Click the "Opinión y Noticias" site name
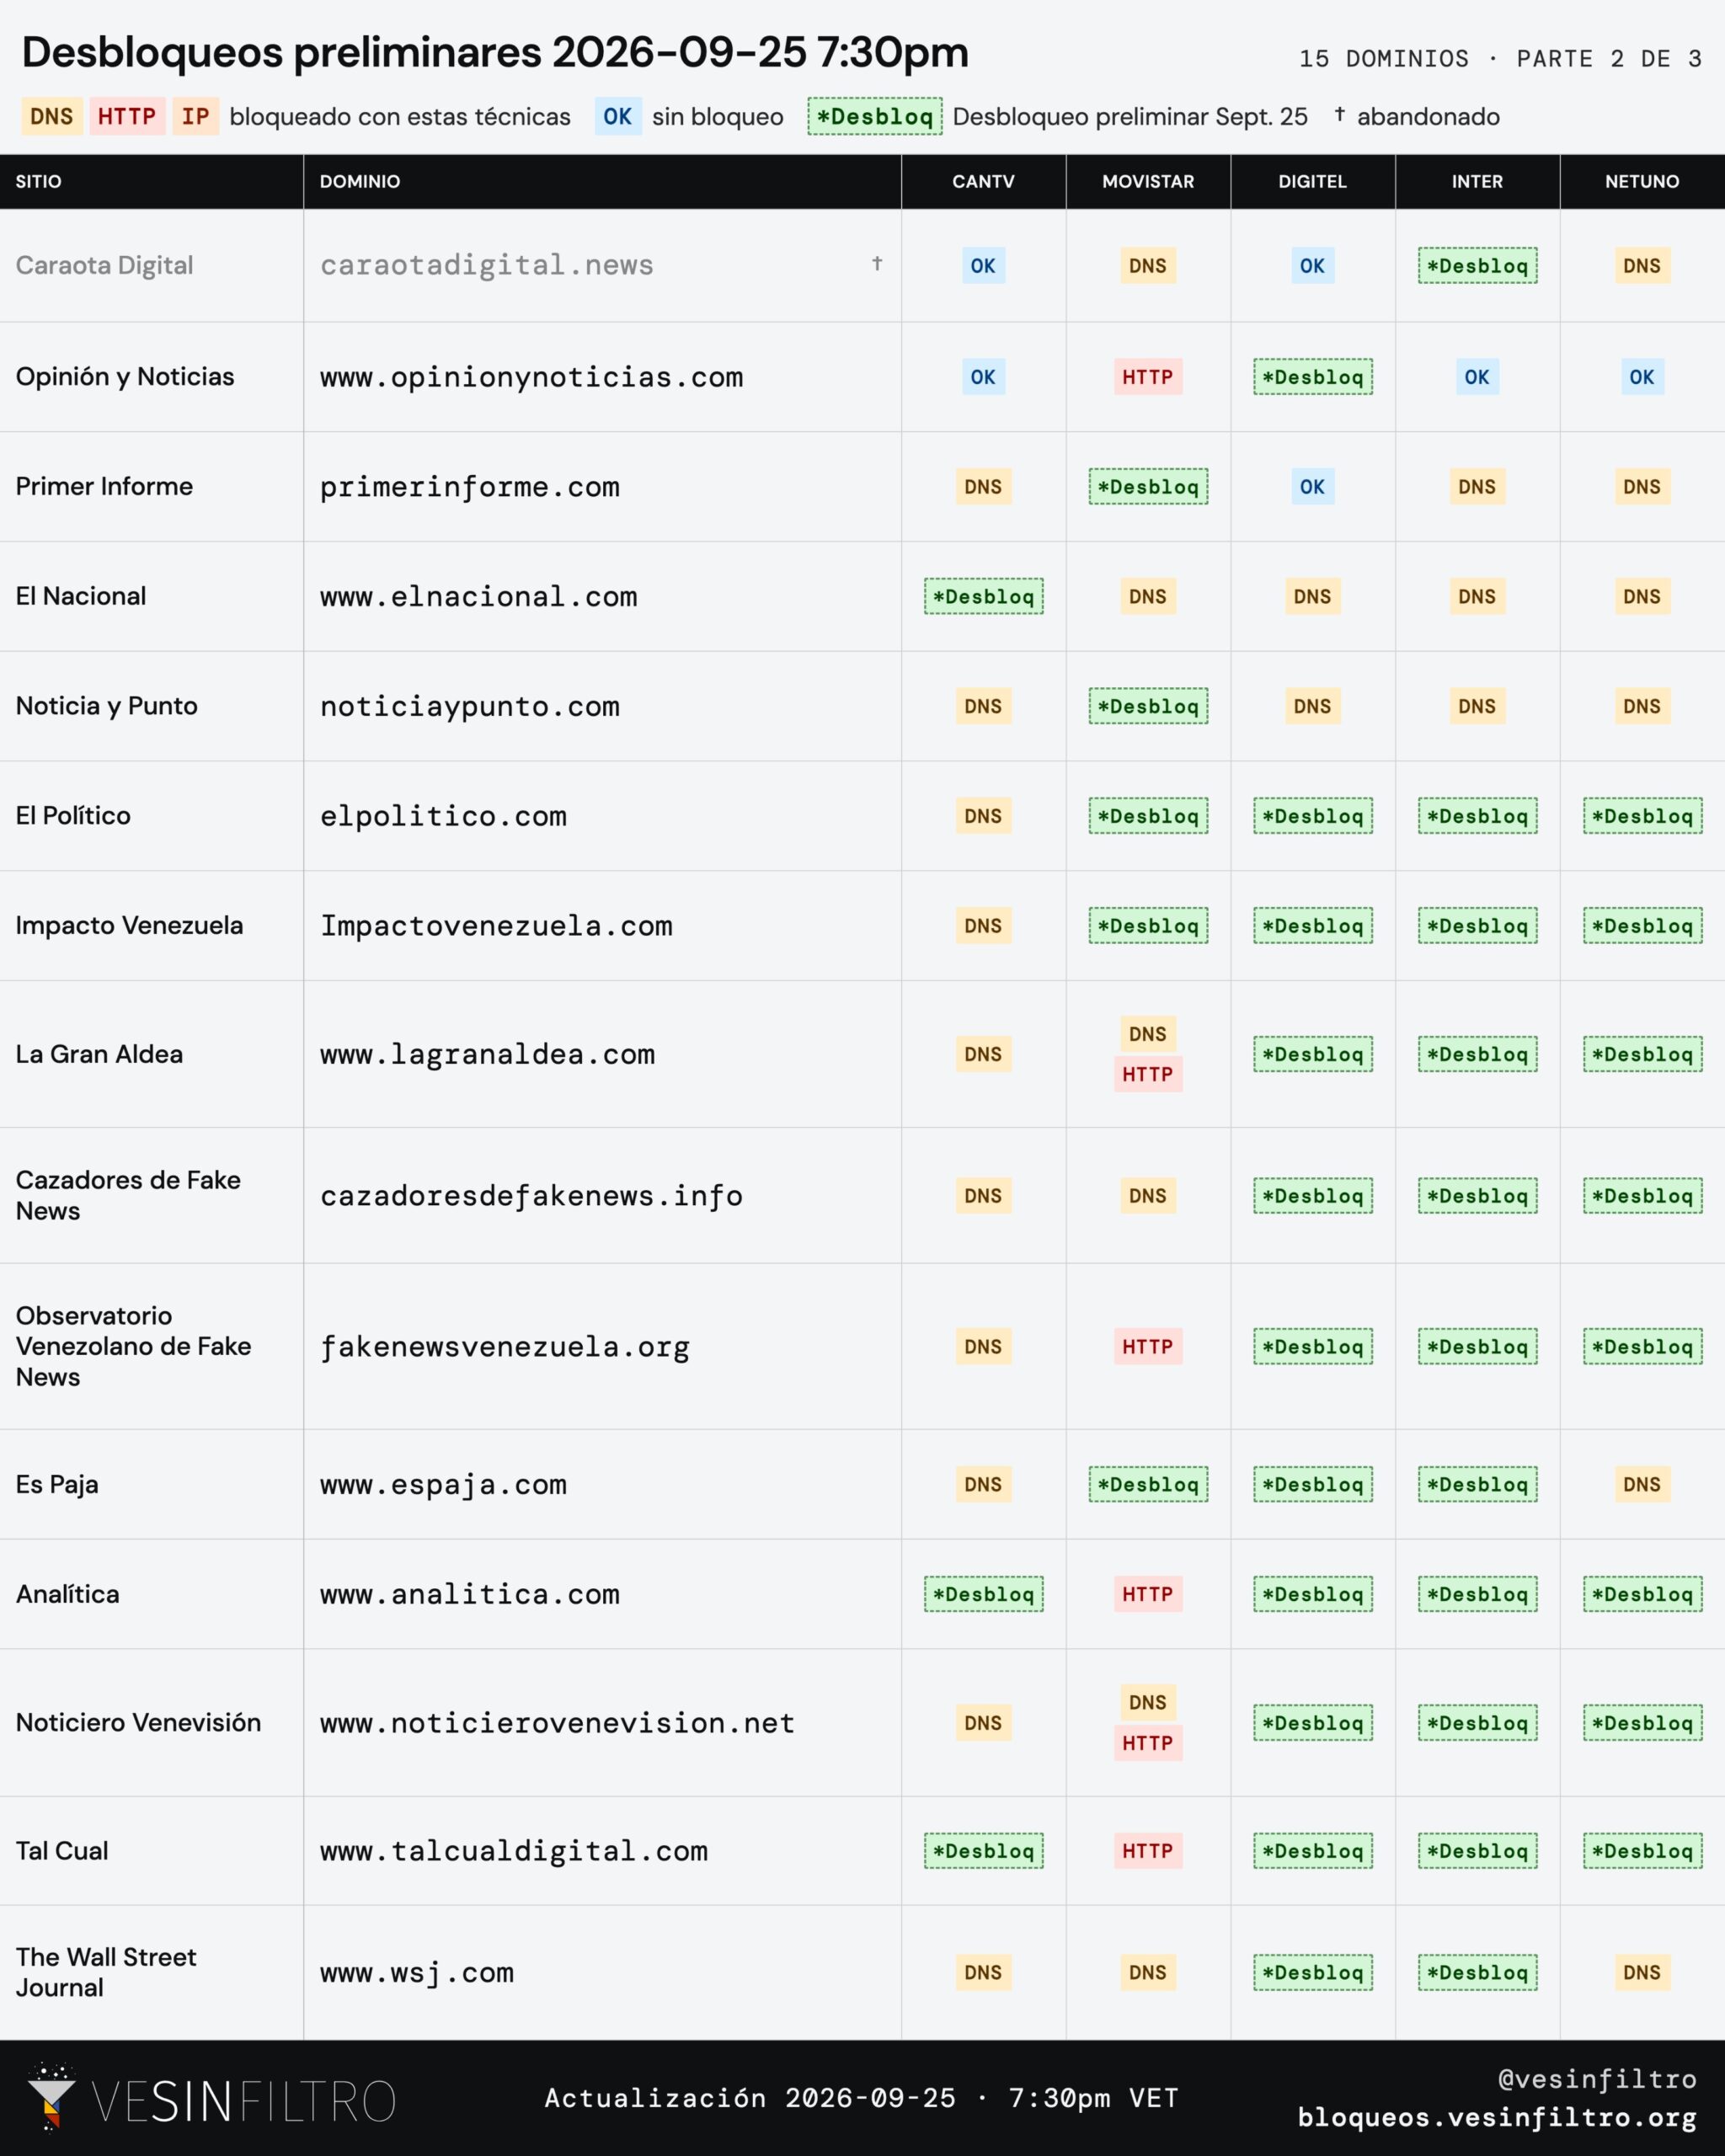1725x2156 pixels. pyautogui.click(x=125, y=376)
